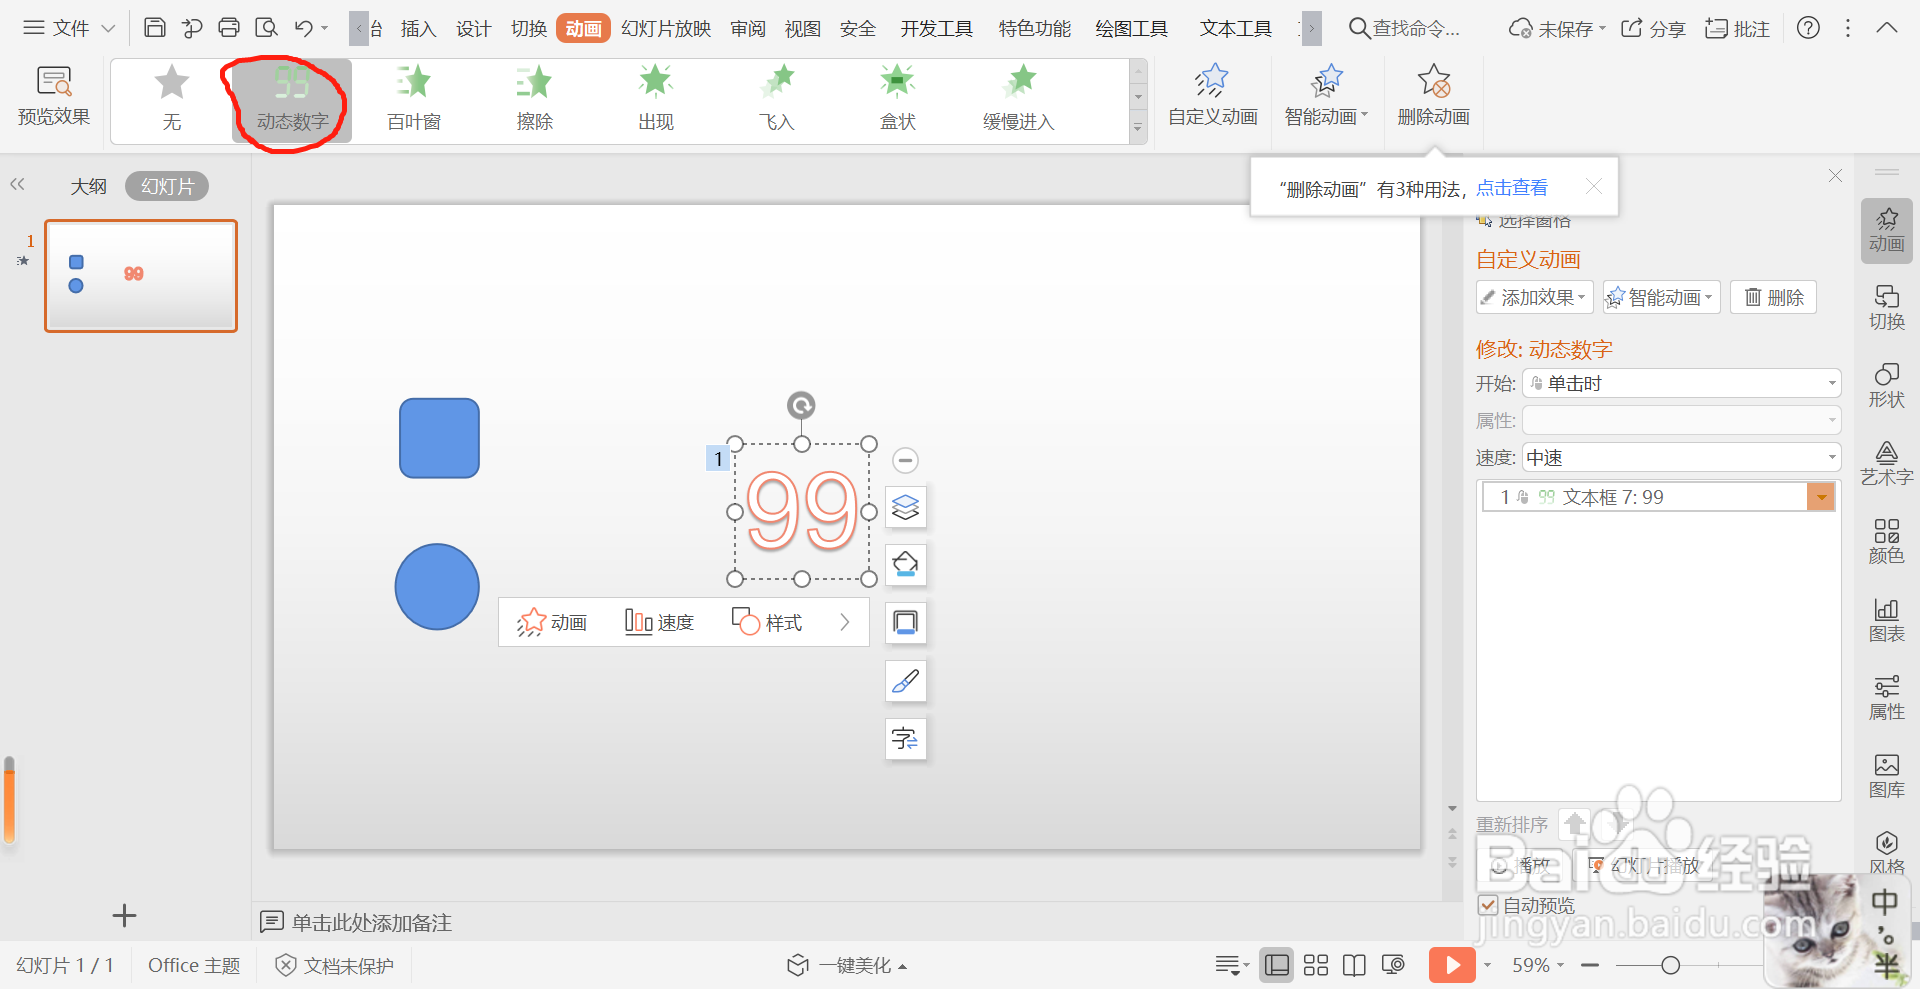This screenshot has height=989, width=1920.
Task: Switch to the 幻灯片放映 ribbon tab
Action: coord(665,28)
